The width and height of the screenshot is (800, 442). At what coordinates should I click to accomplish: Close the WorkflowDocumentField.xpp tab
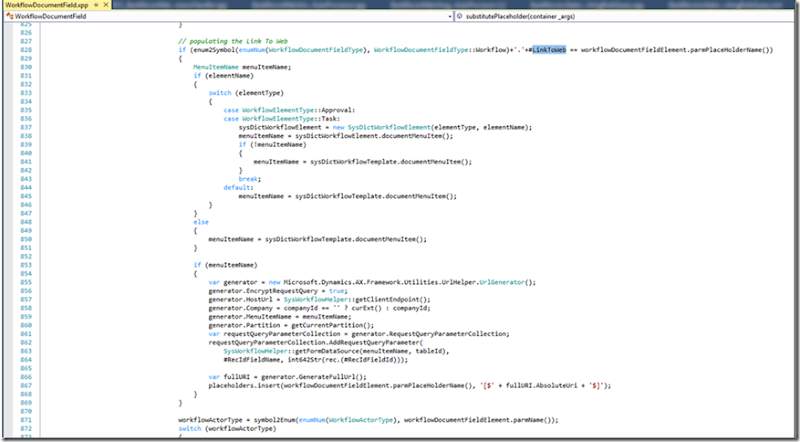pyautogui.click(x=105, y=5)
